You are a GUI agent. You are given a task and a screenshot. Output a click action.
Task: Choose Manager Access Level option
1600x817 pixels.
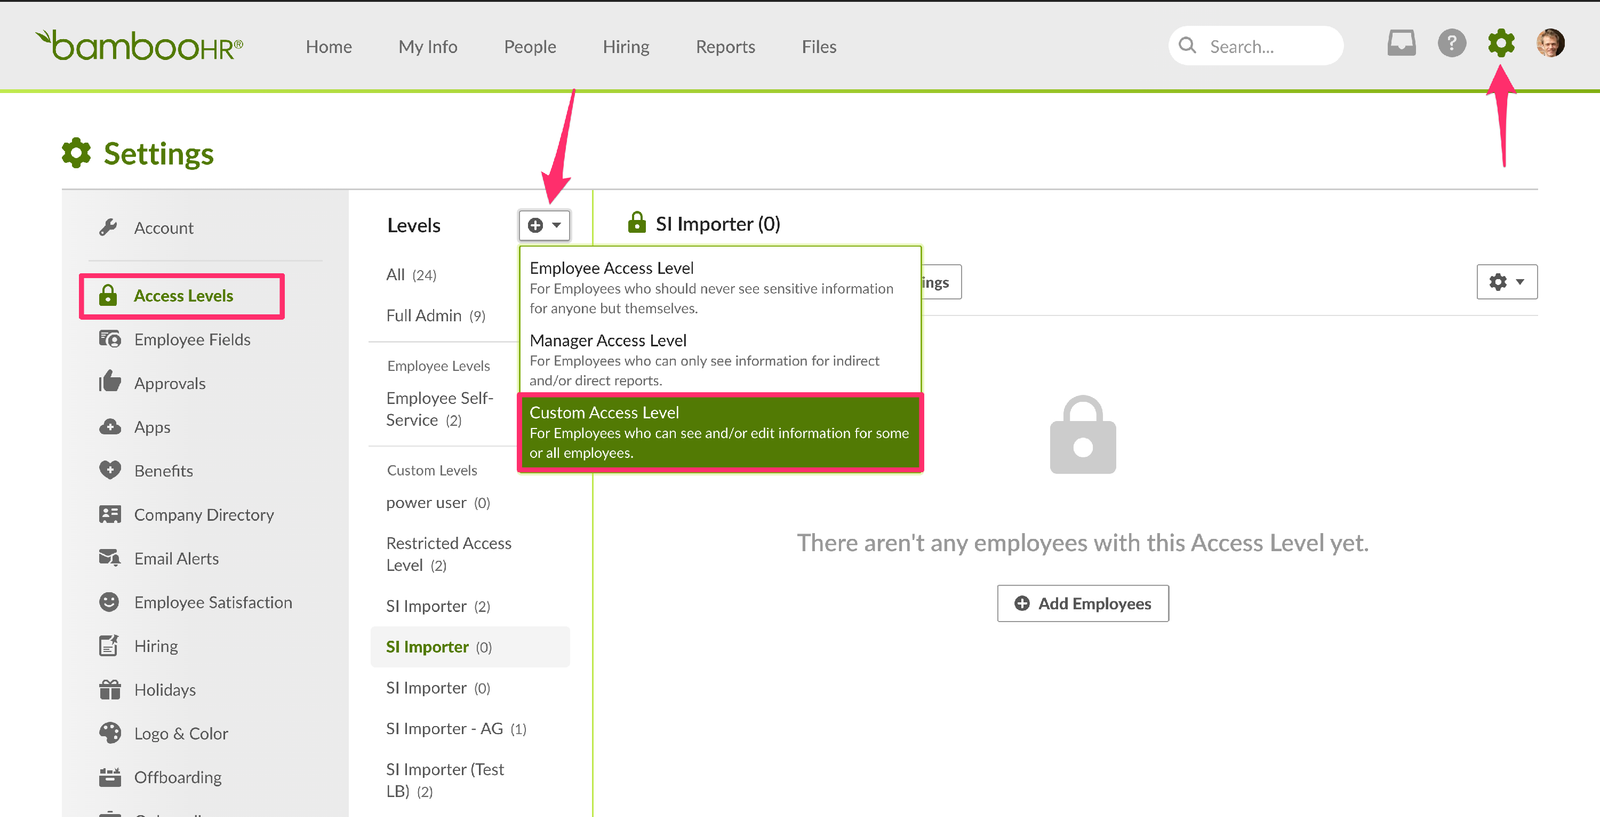pos(720,359)
